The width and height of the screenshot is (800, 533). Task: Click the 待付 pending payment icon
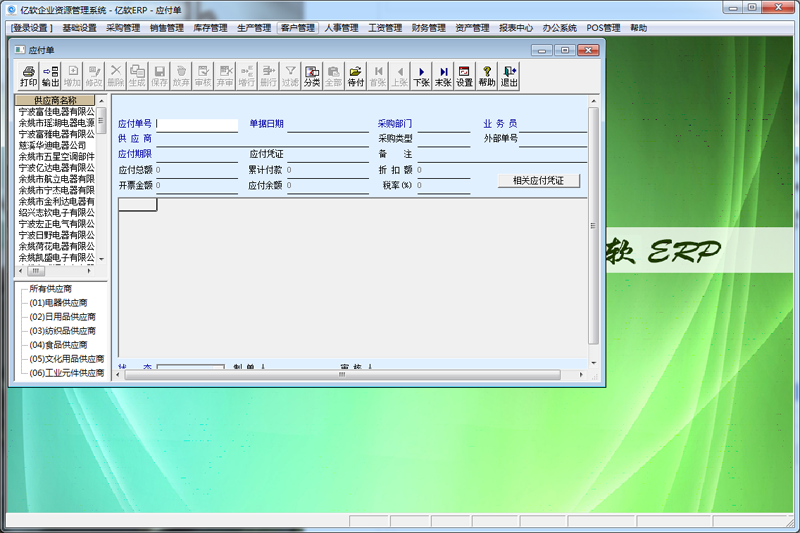coord(355,76)
